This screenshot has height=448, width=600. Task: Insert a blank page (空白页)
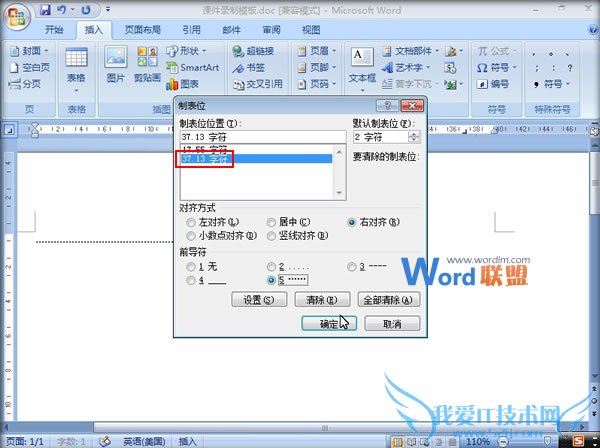[29, 68]
